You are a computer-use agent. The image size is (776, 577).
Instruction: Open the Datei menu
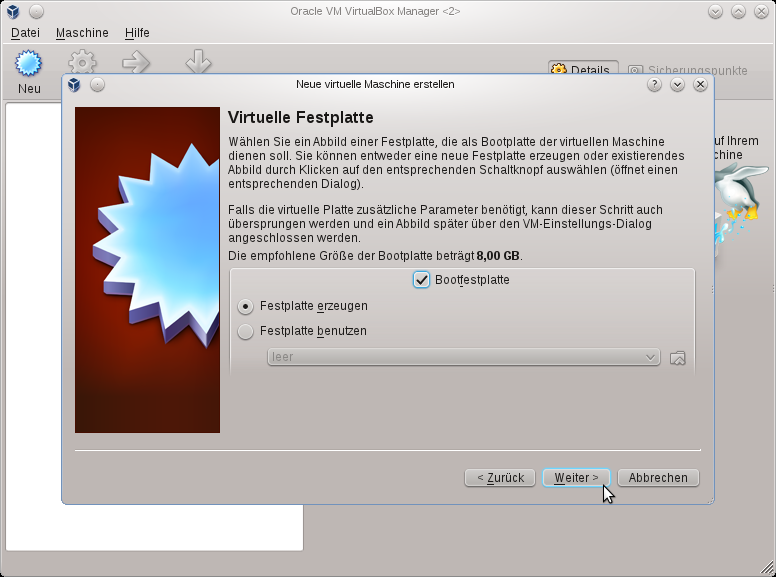[x=25, y=33]
